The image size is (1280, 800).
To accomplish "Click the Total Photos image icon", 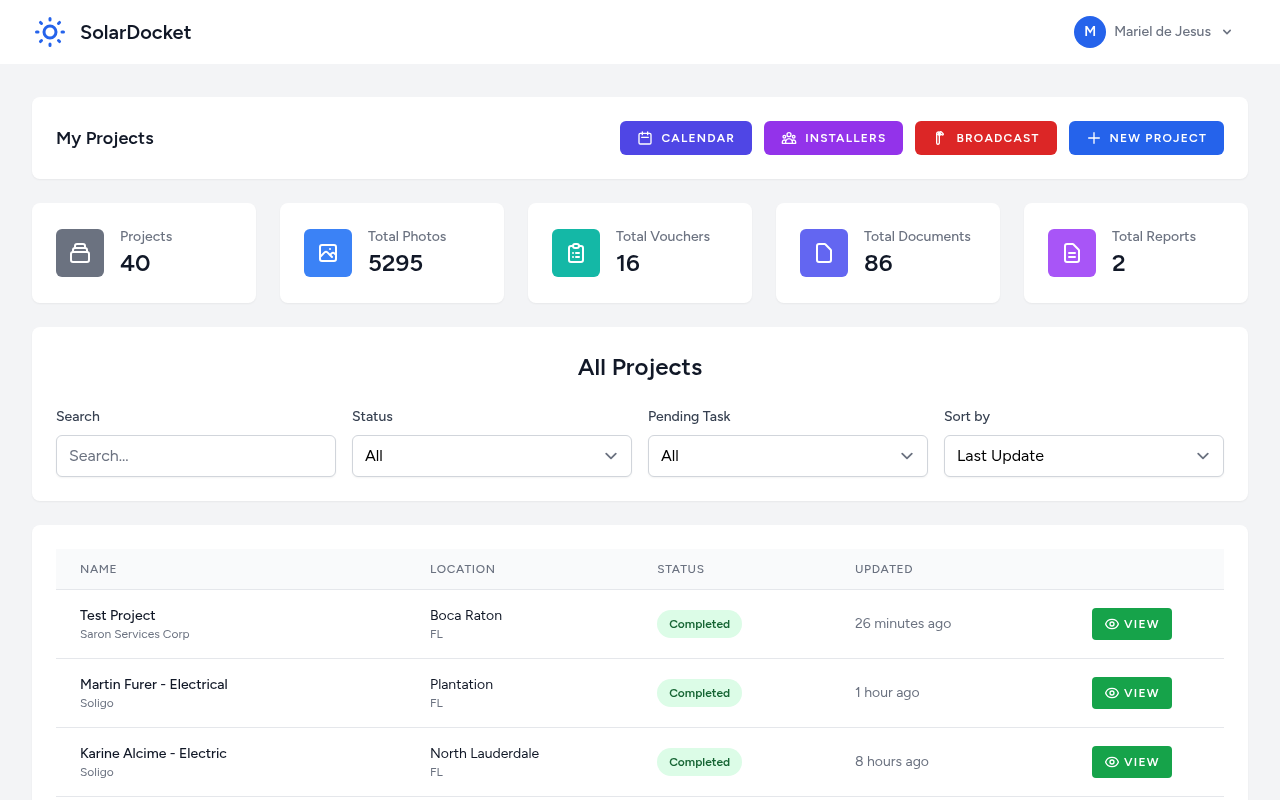I will click(327, 253).
